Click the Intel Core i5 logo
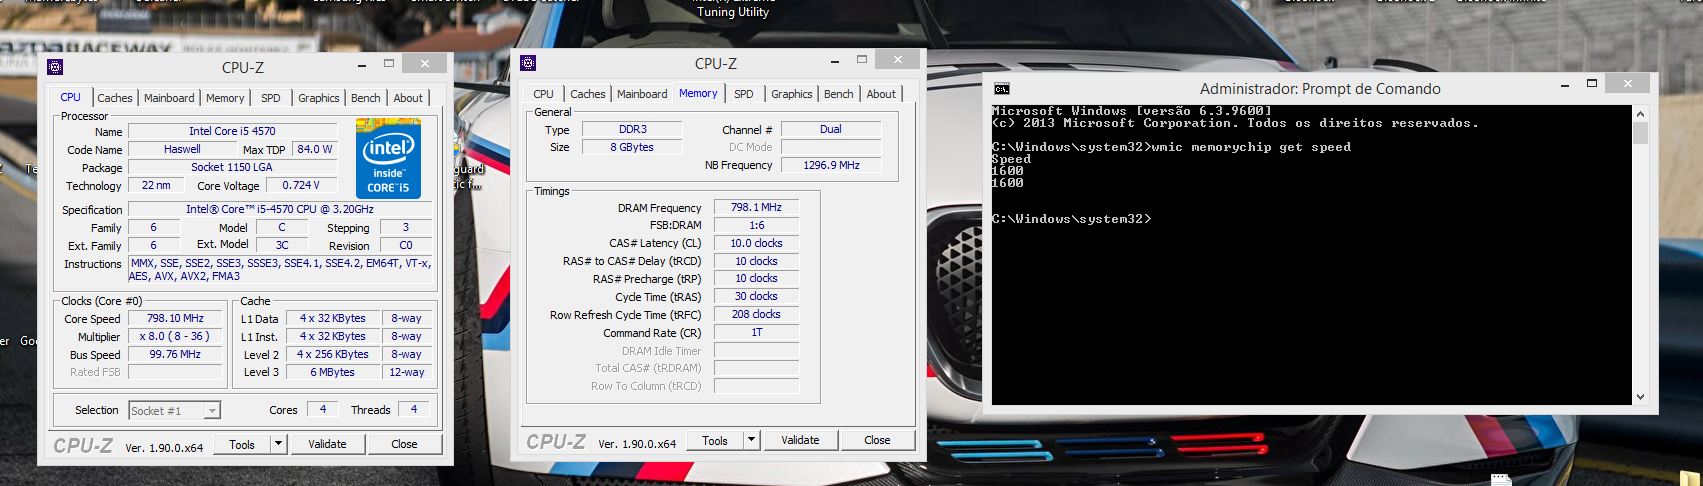This screenshot has width=1703, height=486. click(388, 158)
